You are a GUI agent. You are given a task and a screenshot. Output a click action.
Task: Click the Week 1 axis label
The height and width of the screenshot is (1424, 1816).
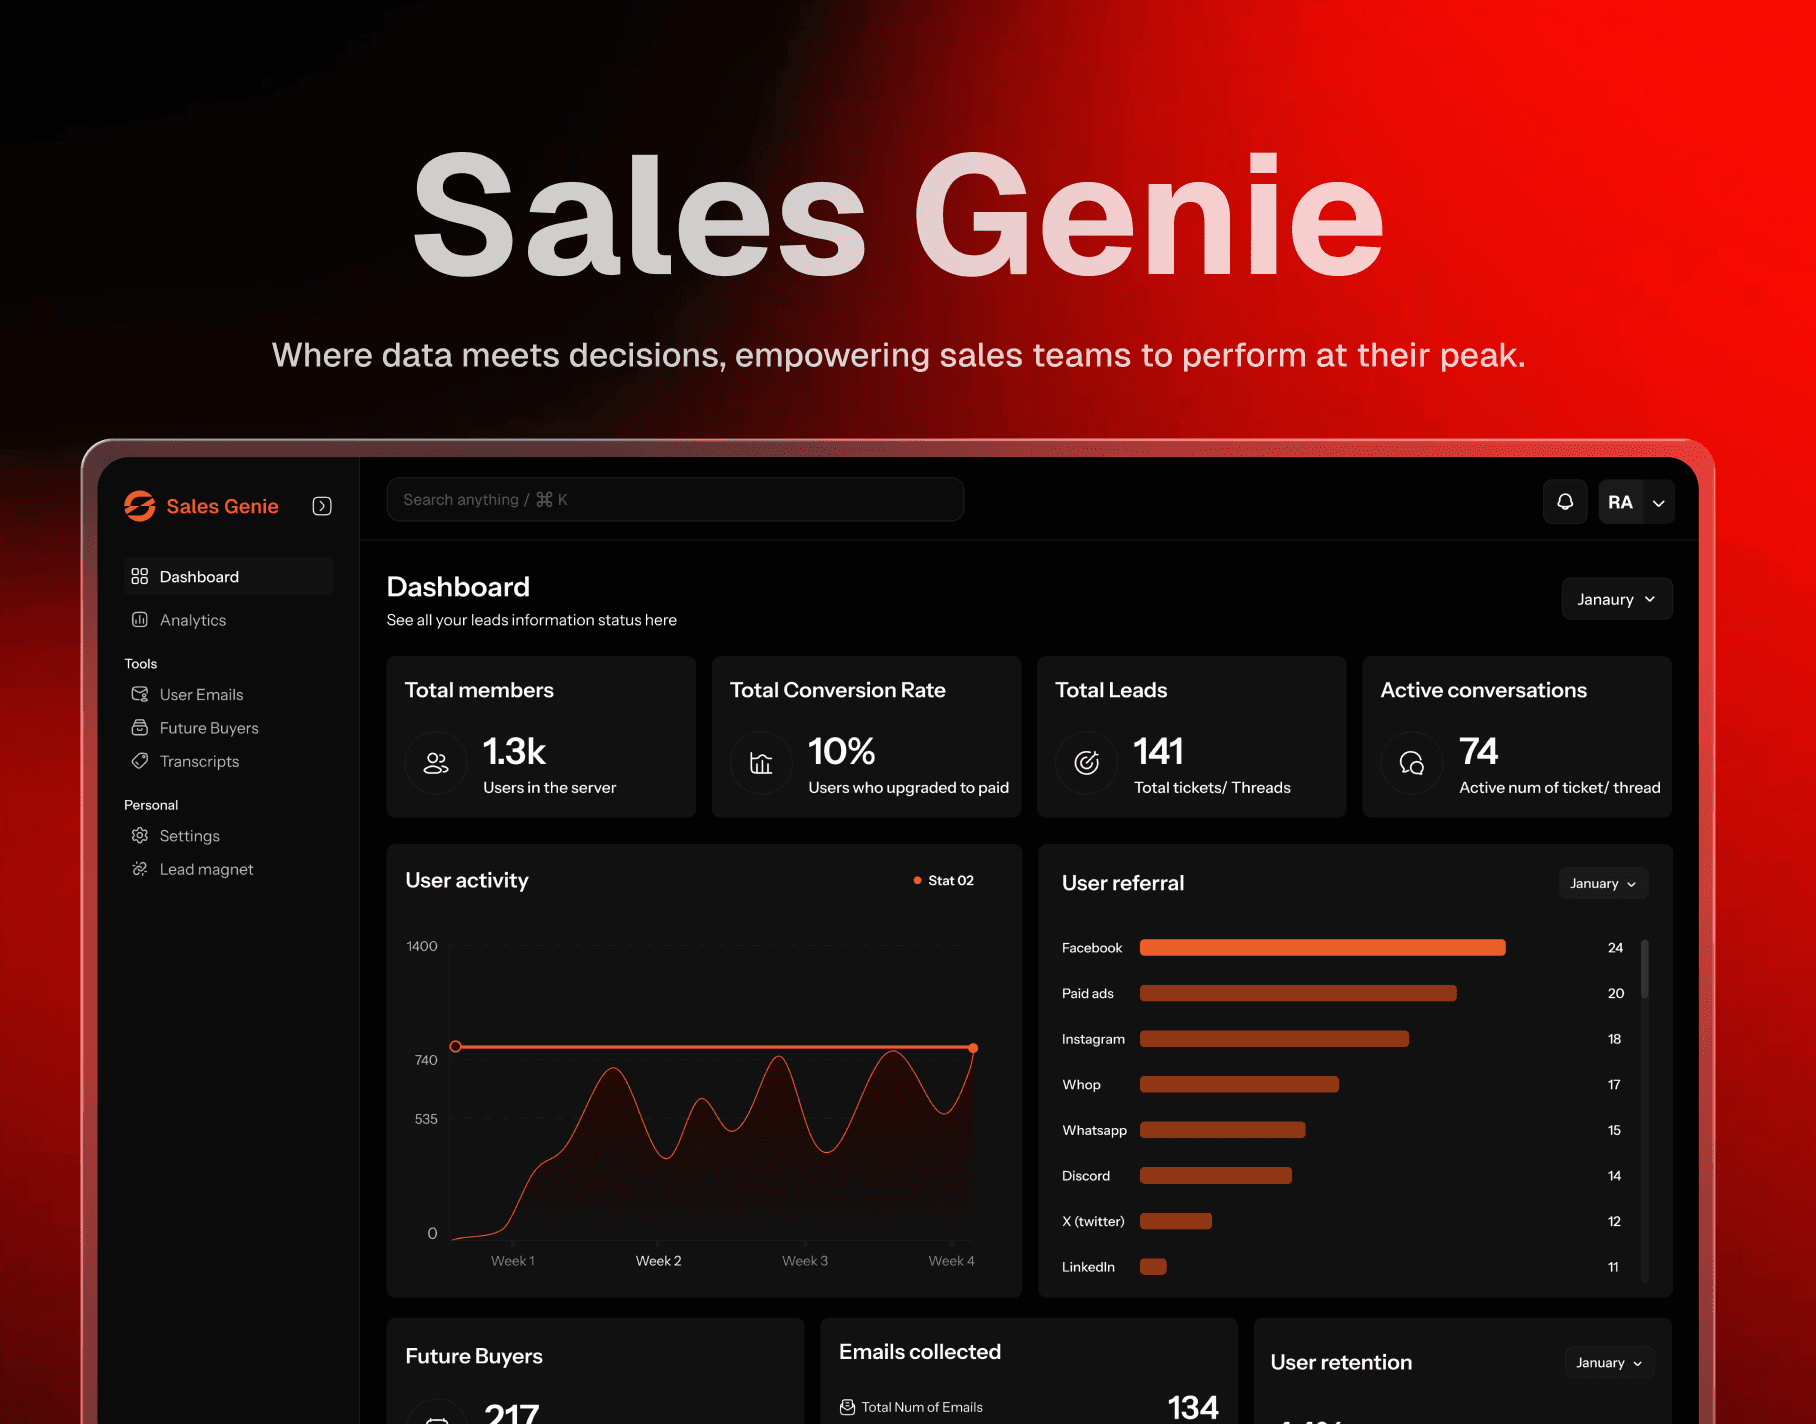pos(512,1261)
